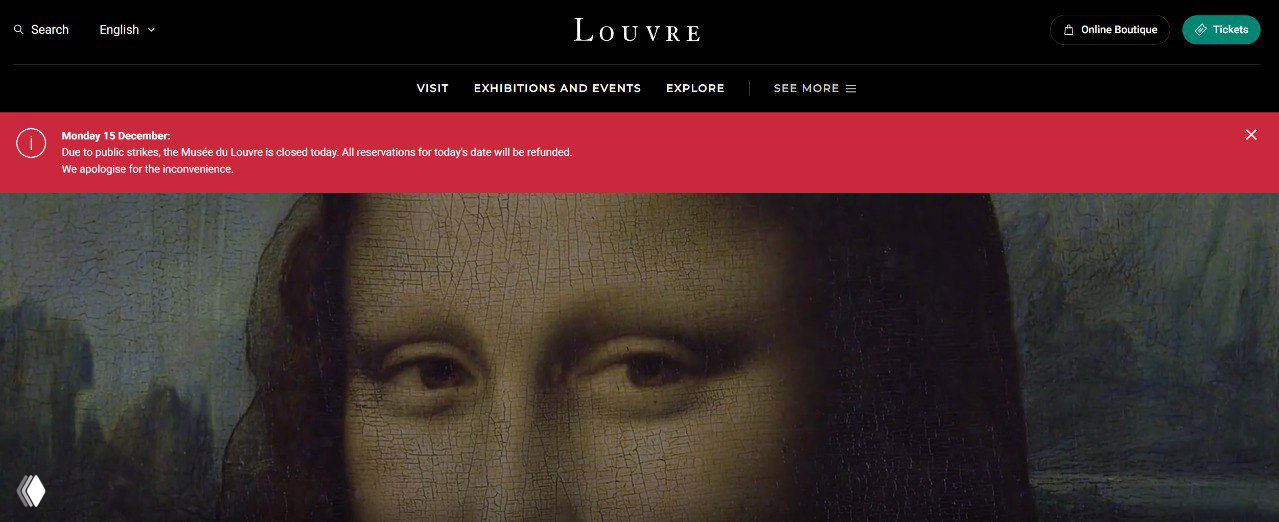The image size is (1279, 522).
Task: Click the layered chevron badge icon bottom-left
Action: click(x=31, y=490)
